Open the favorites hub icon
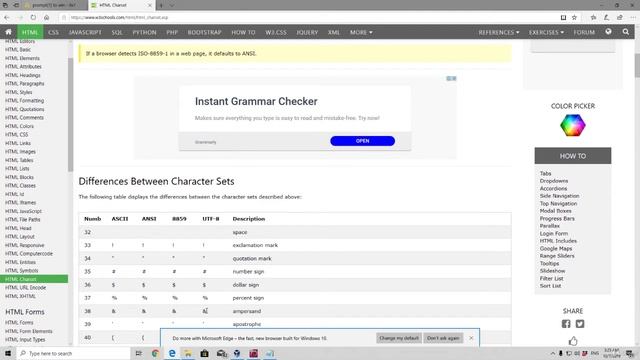The image size is (640, 360). pyautogui.click(x=593, y=18)
